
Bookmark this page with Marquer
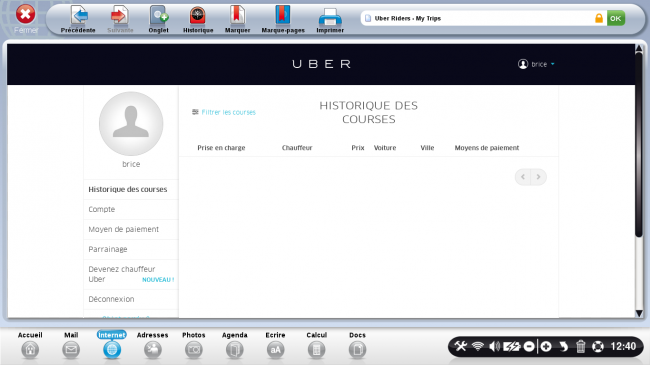[237, 16]
